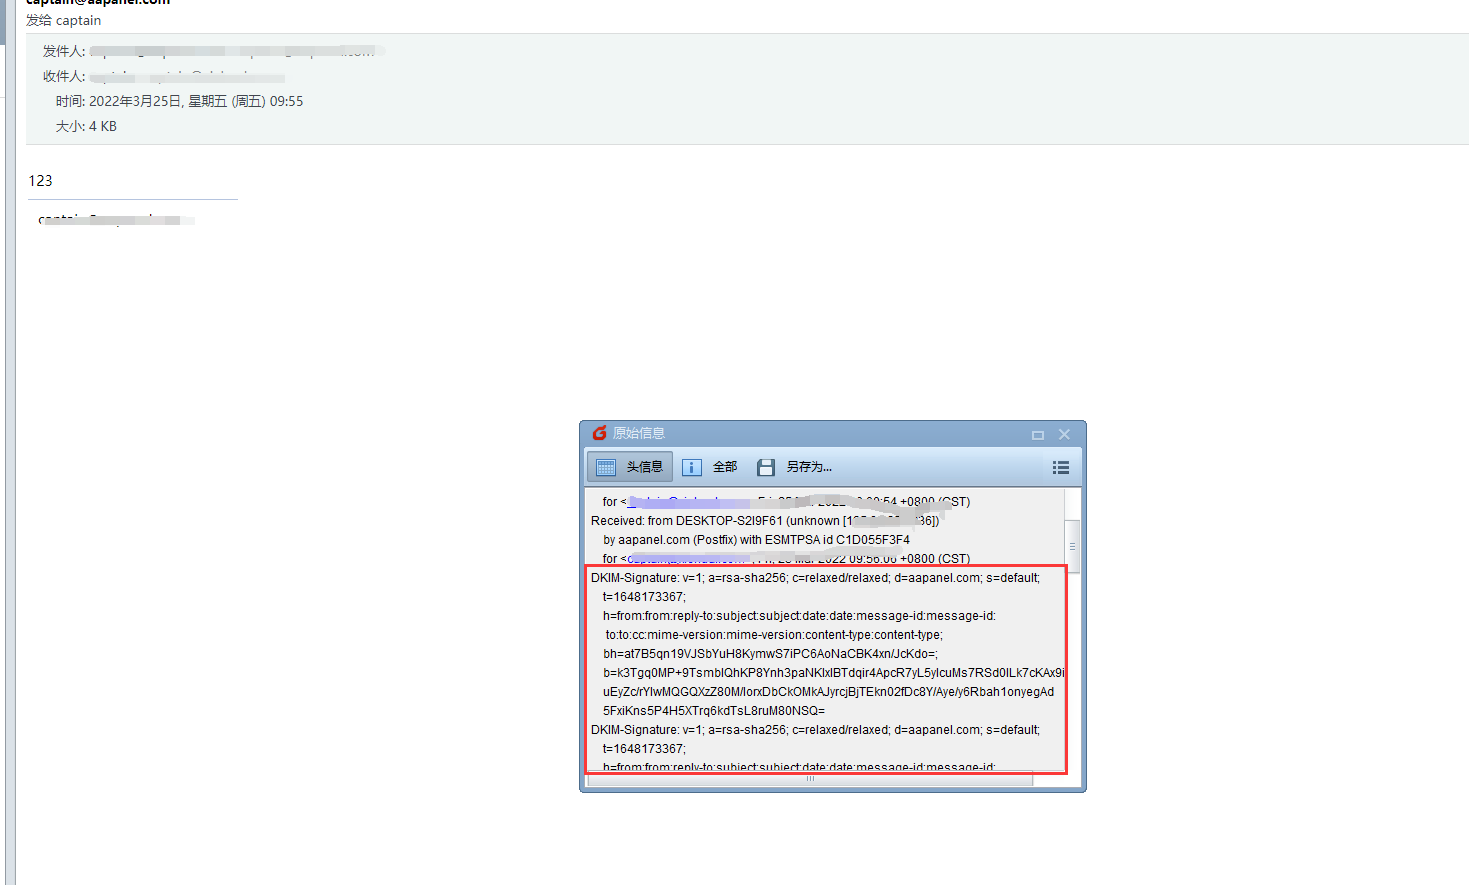1469x885 pixels.
Task: Click the 另存为 floppy disk icon
Action: [766, 467]
